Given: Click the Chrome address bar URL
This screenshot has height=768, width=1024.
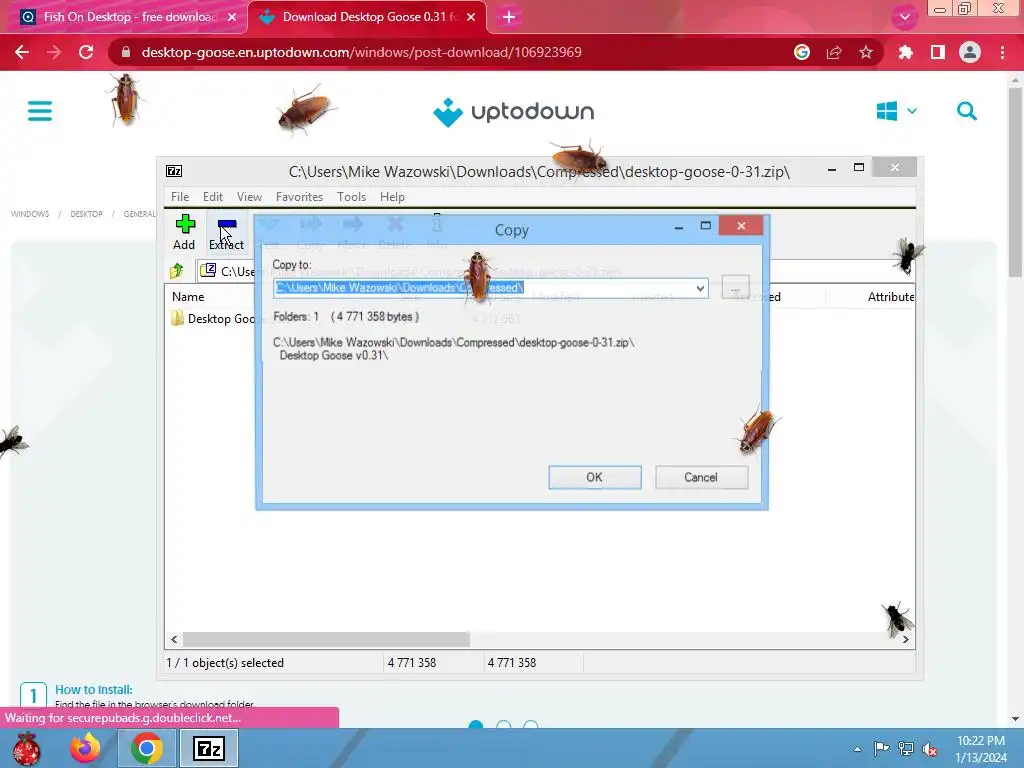Looking at the screenshot, I should [361, 52].
